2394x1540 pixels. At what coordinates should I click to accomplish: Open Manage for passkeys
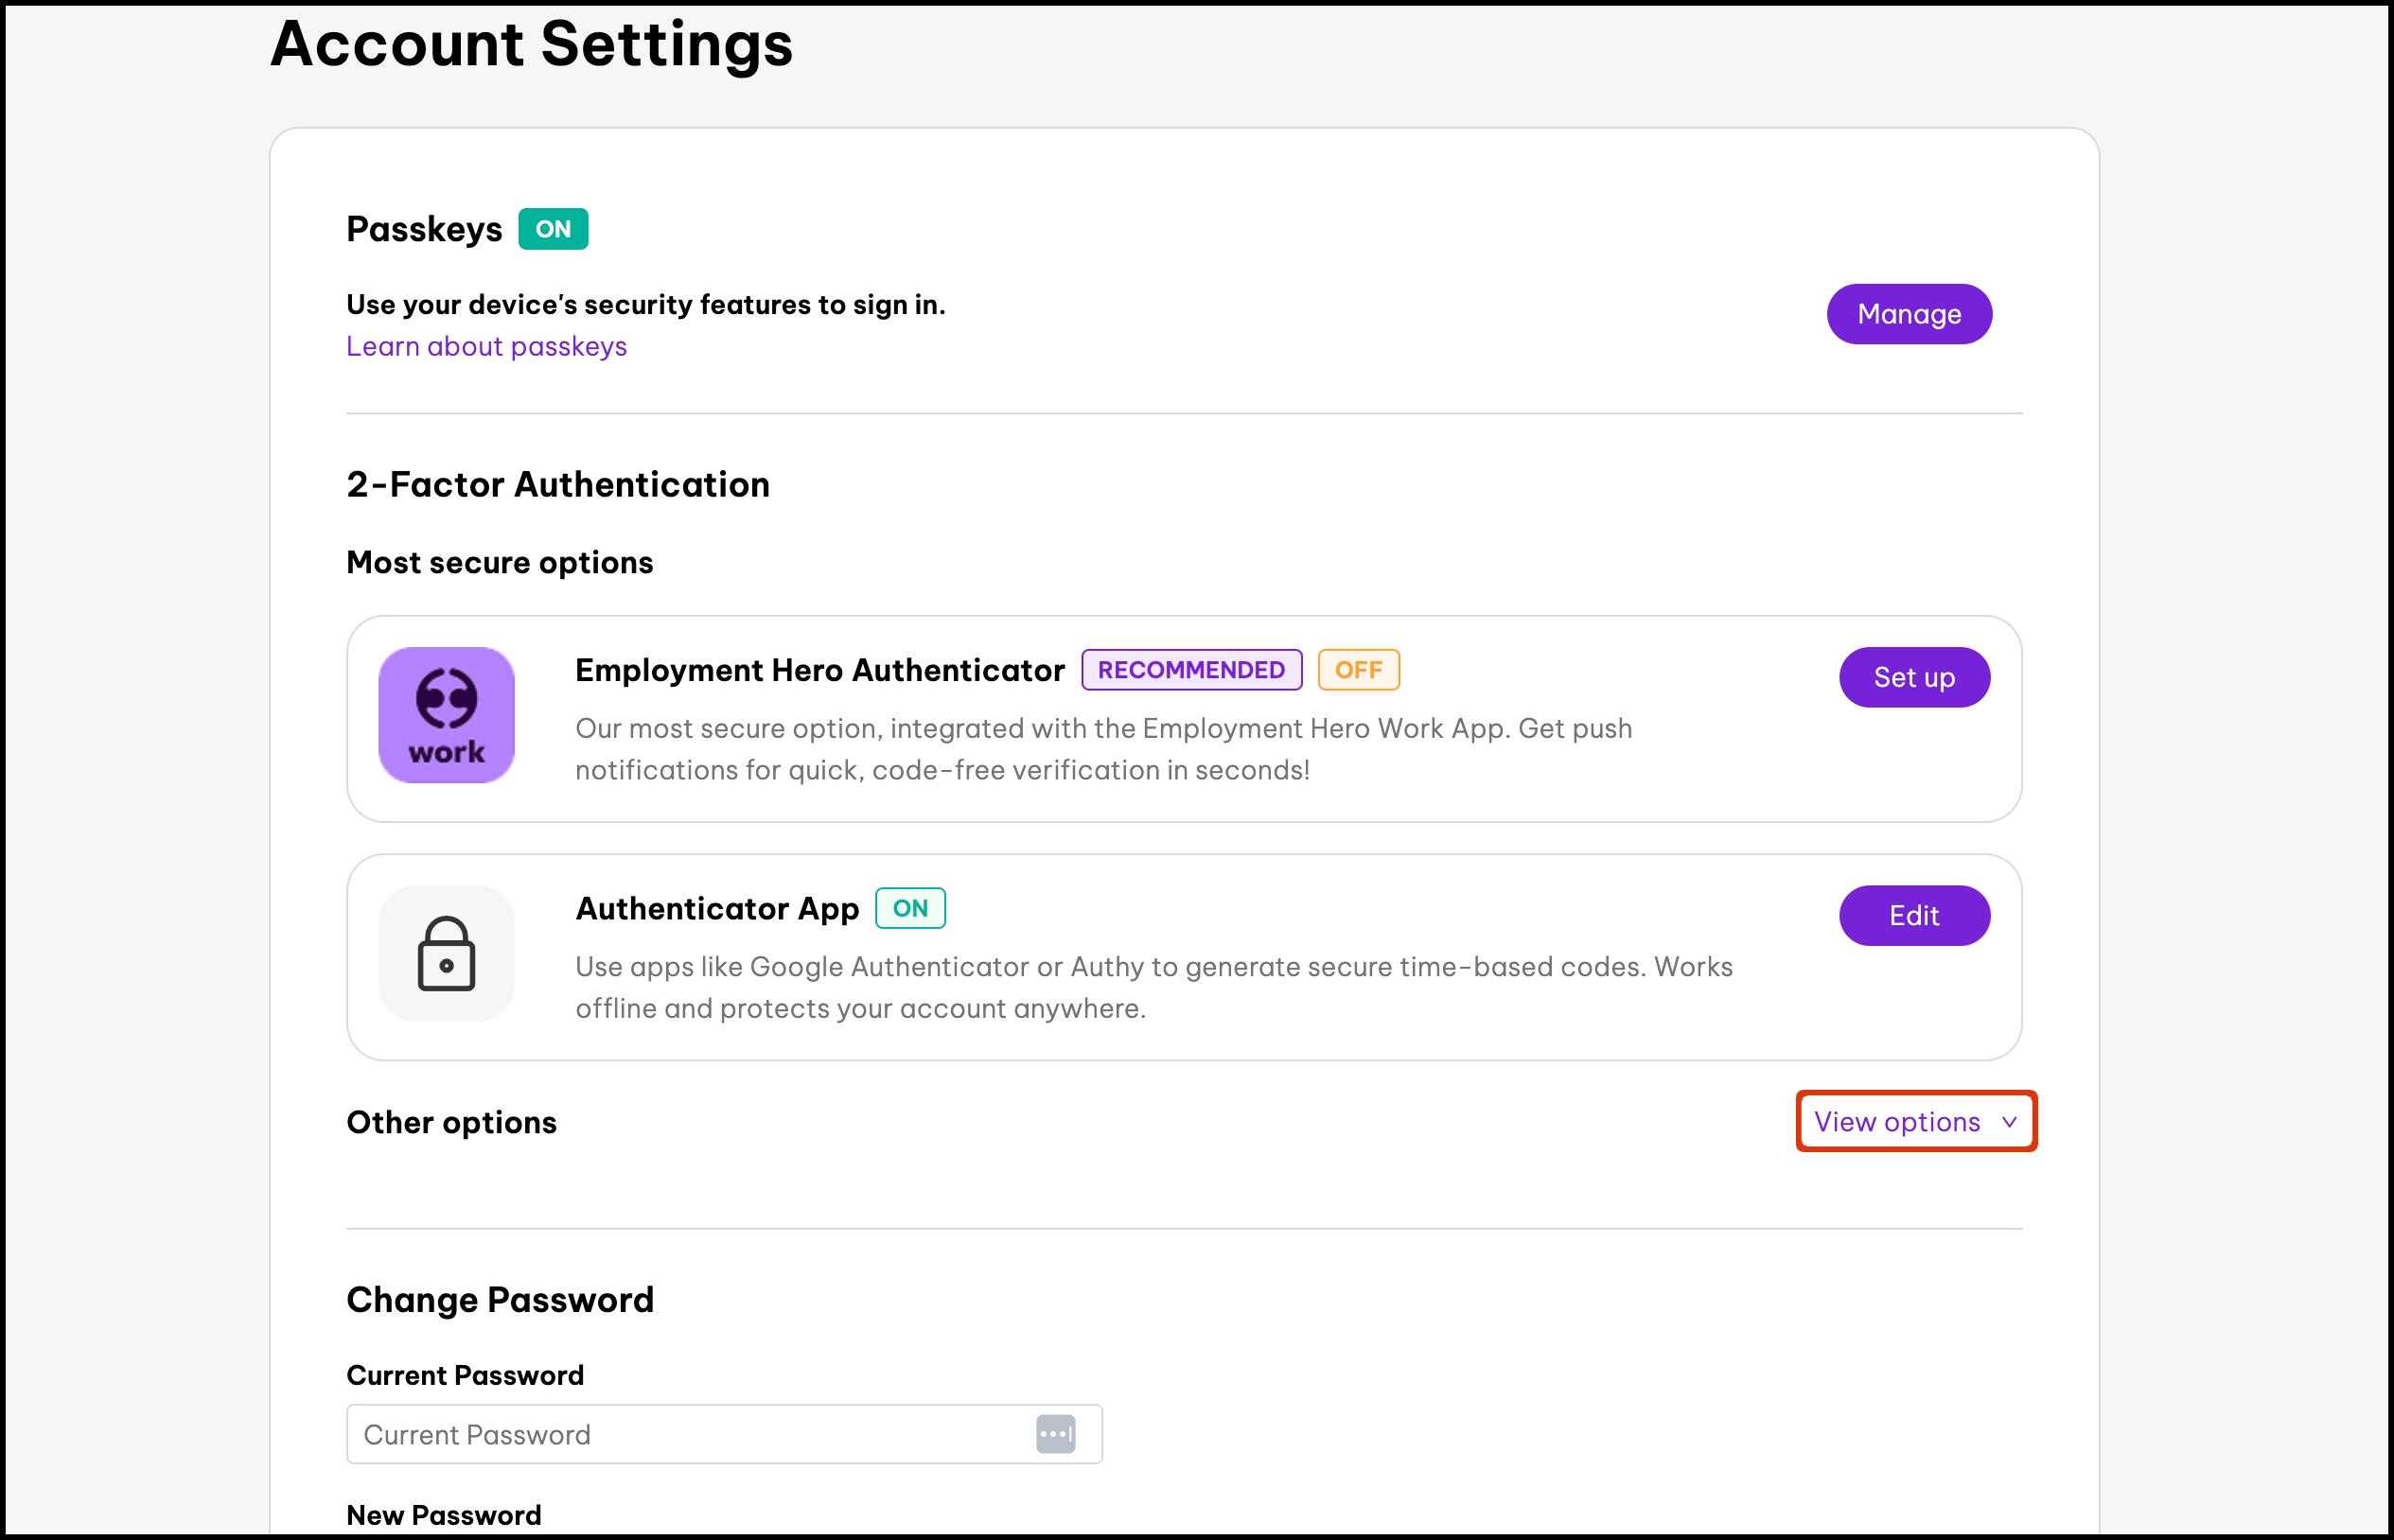tap(1908, 314)
